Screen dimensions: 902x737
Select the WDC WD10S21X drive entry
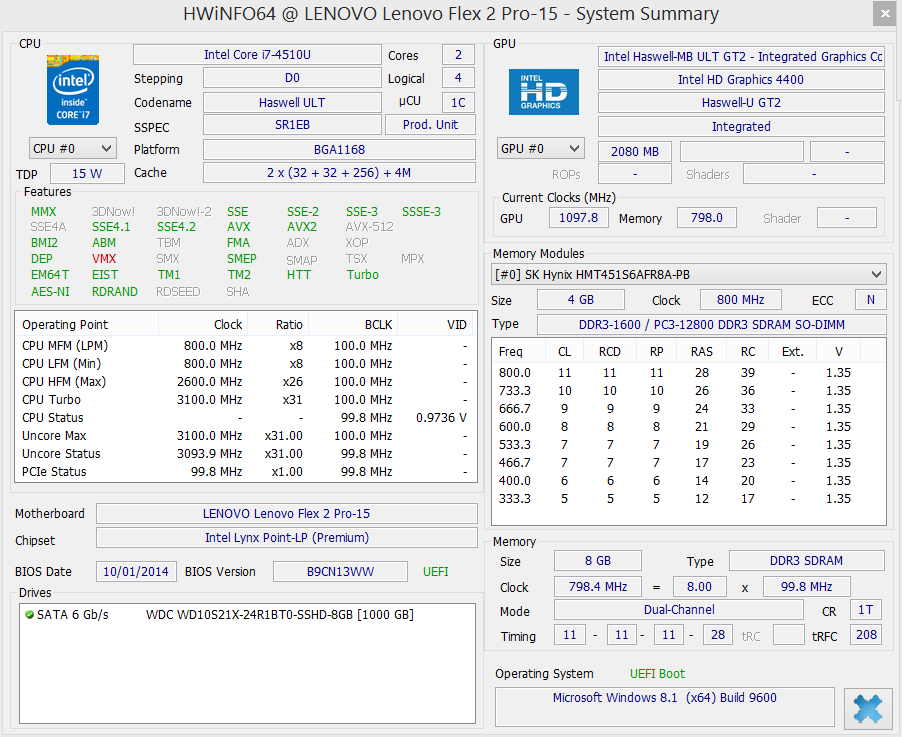click(x=279, y=614)
